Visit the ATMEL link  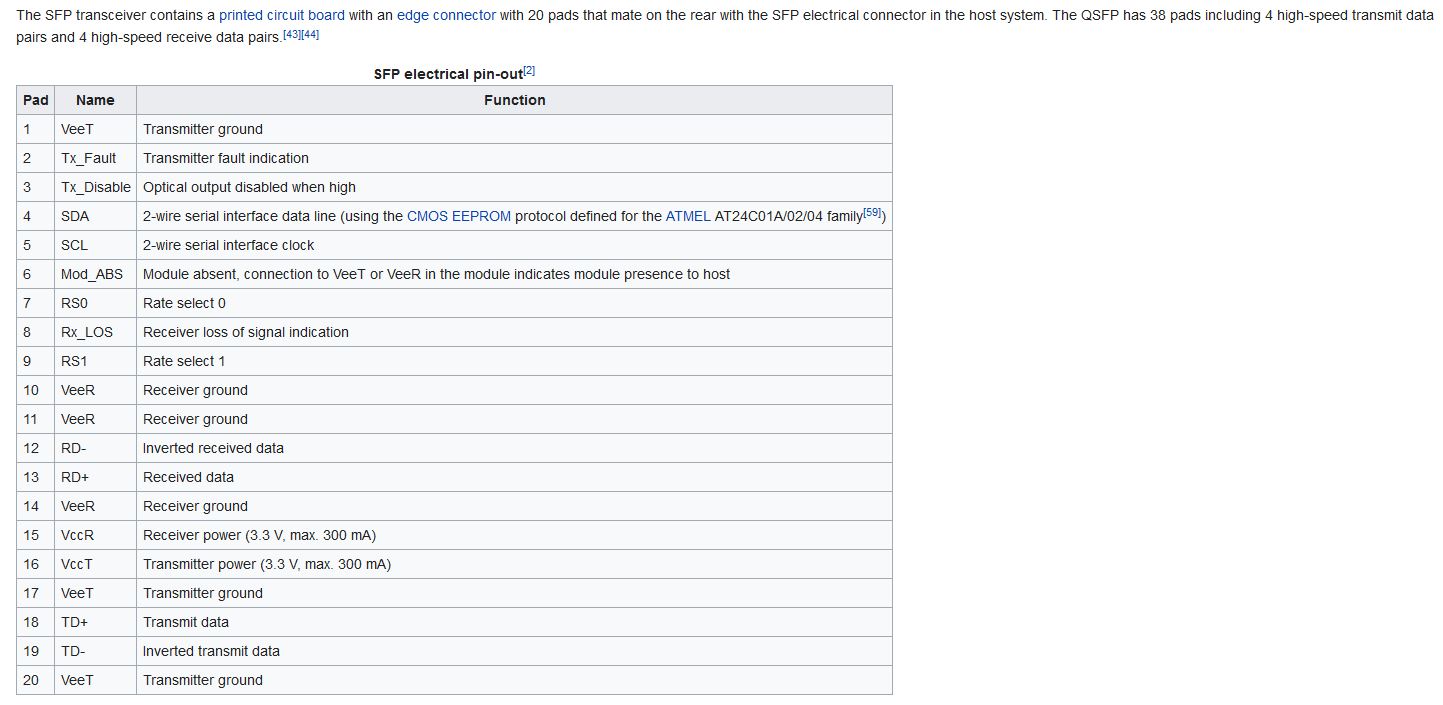(688, 216)
